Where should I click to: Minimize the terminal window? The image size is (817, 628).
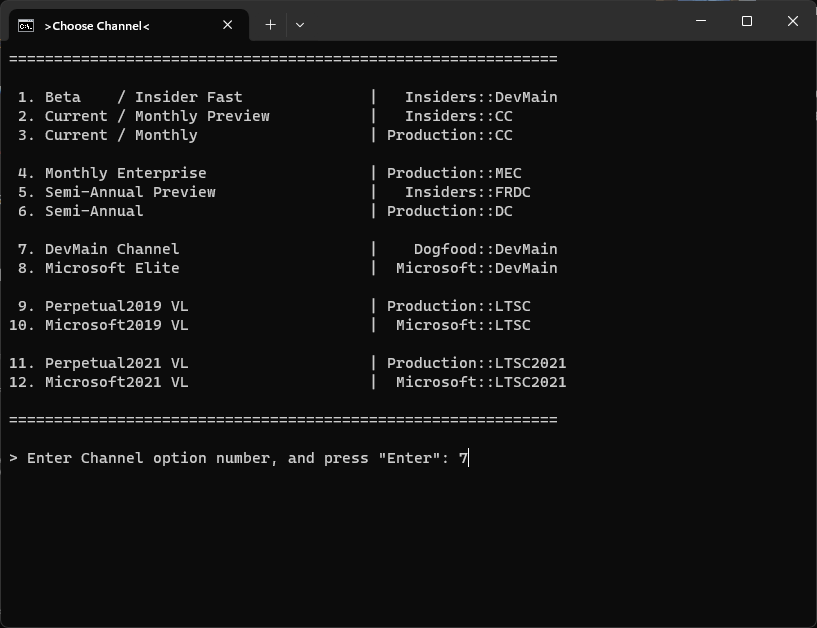coord(701,21)
